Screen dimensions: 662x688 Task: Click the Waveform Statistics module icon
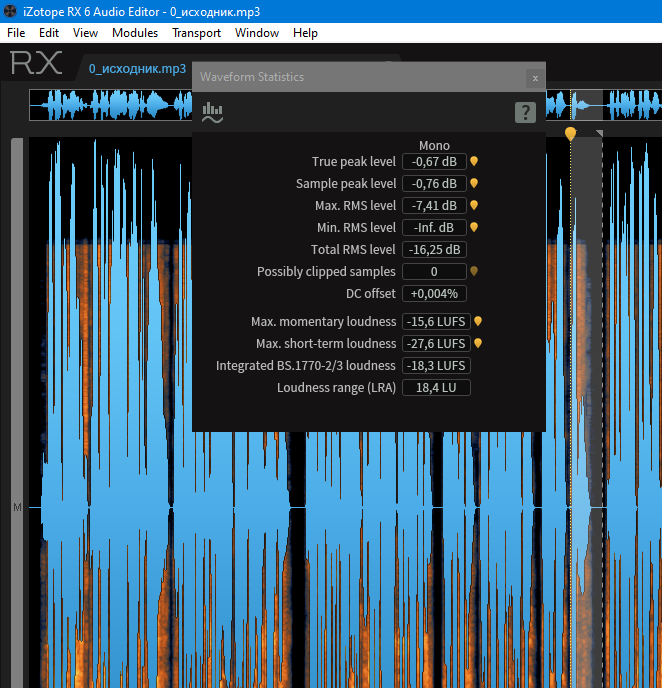pos(212,112)
